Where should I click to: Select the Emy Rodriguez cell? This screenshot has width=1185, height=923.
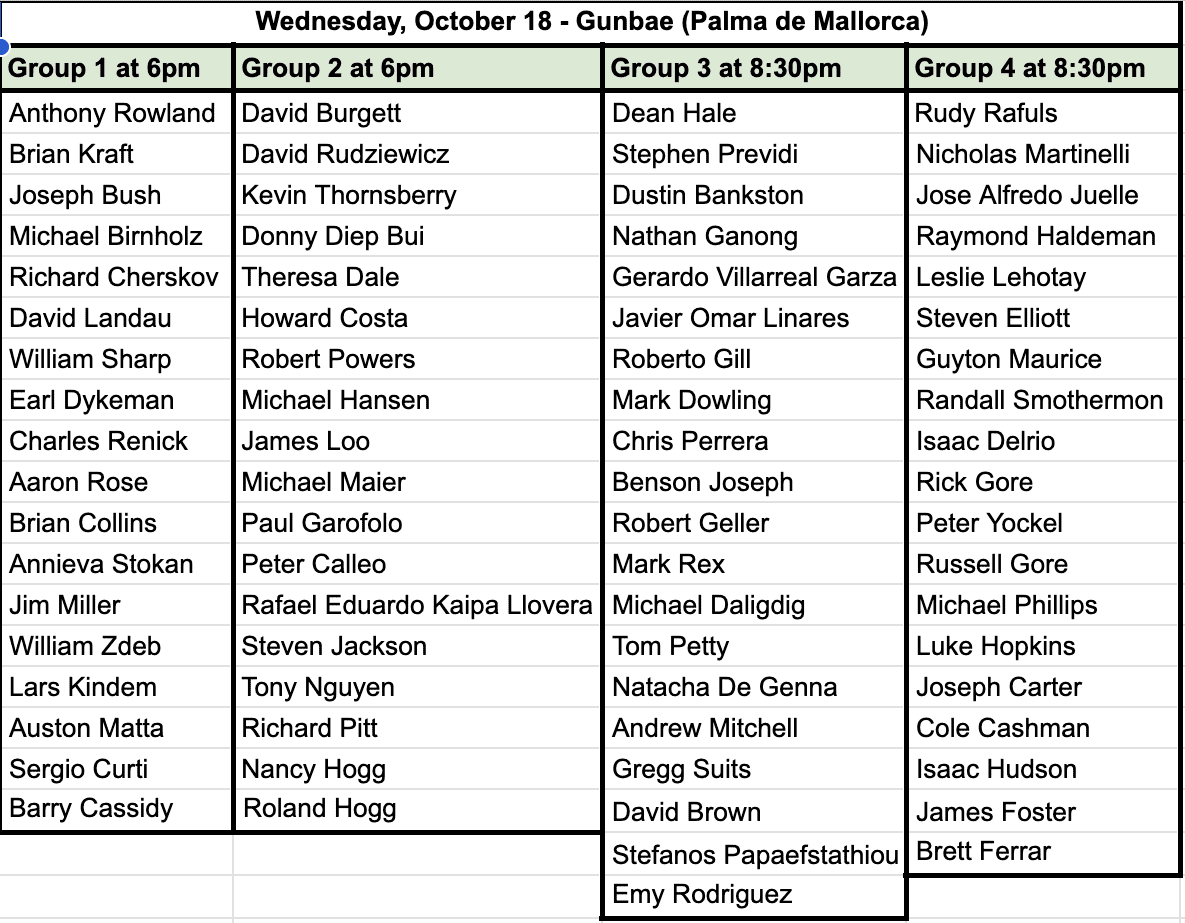coord(754,895)
